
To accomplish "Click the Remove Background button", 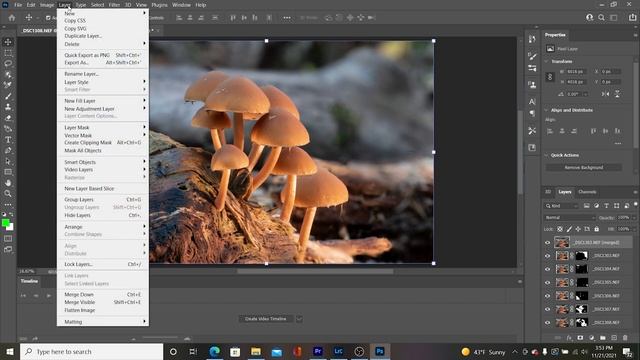I will point(584,167).
